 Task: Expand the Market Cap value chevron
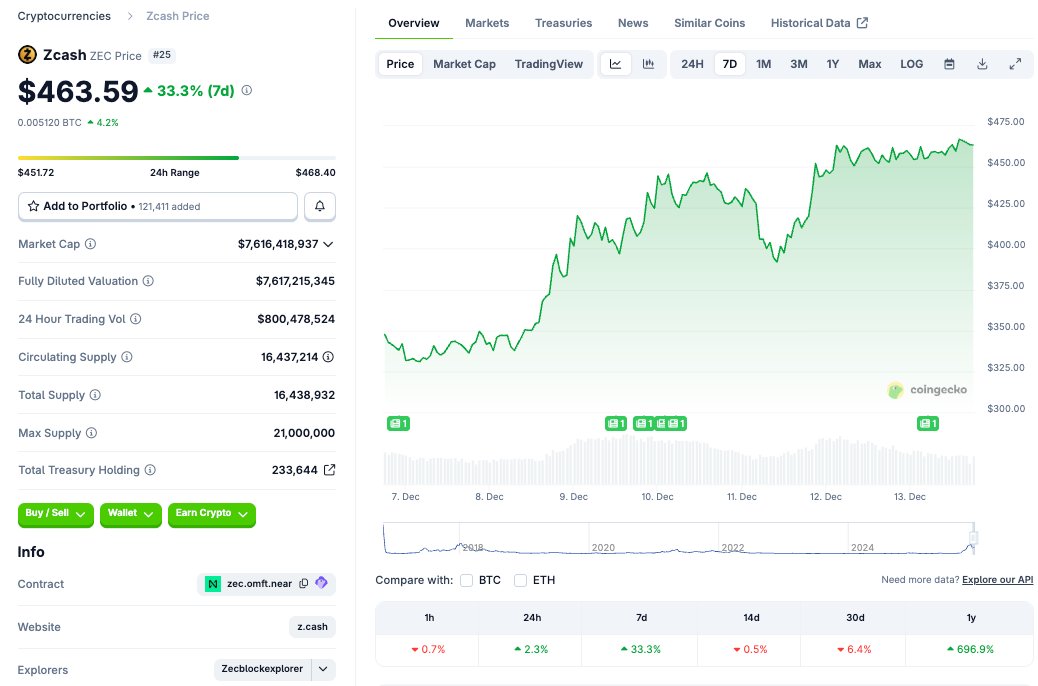[x=329, y=244]
